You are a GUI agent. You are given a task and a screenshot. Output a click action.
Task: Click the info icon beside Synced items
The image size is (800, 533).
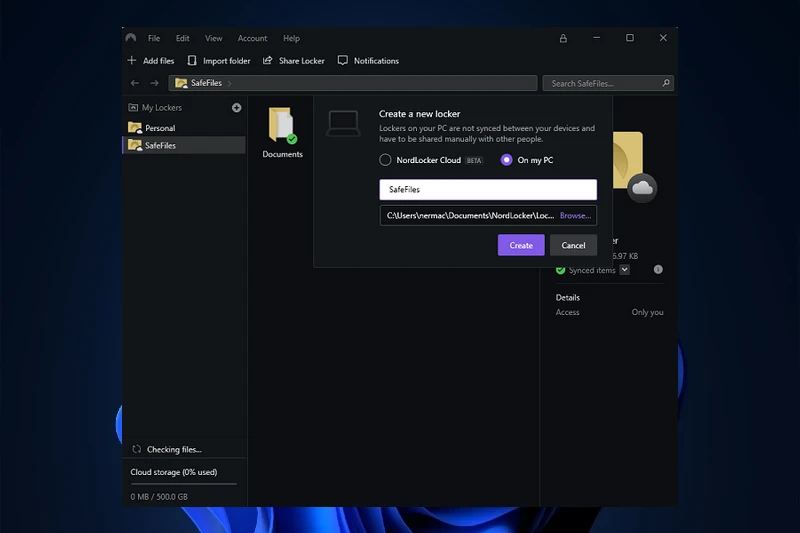click(658, 270)
